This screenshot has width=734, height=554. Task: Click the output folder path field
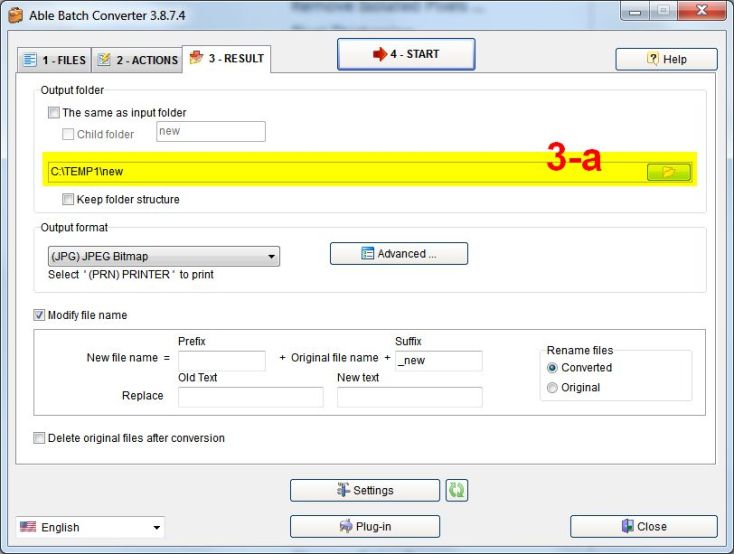(x=346, y=172)
